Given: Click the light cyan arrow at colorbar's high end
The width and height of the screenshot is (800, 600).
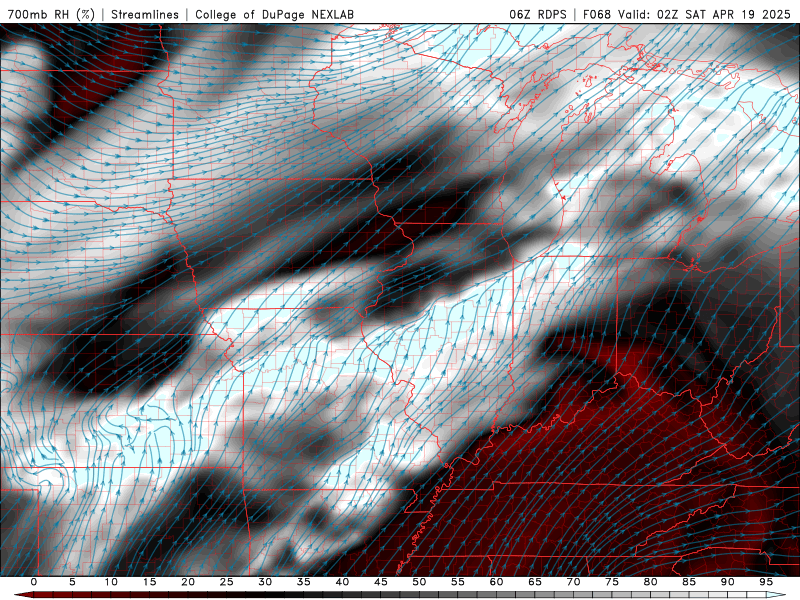Looking at the screenshot, I should coord(776,595).
